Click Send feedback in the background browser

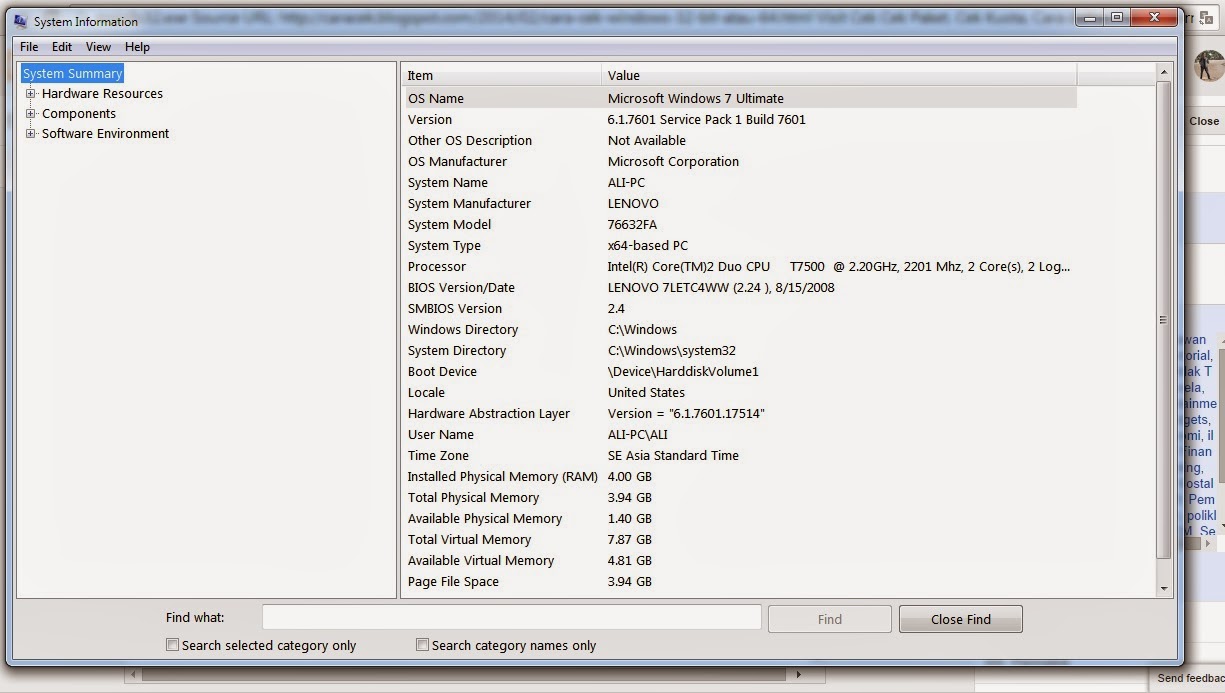pyautogui.click(x=1190, y=678)
